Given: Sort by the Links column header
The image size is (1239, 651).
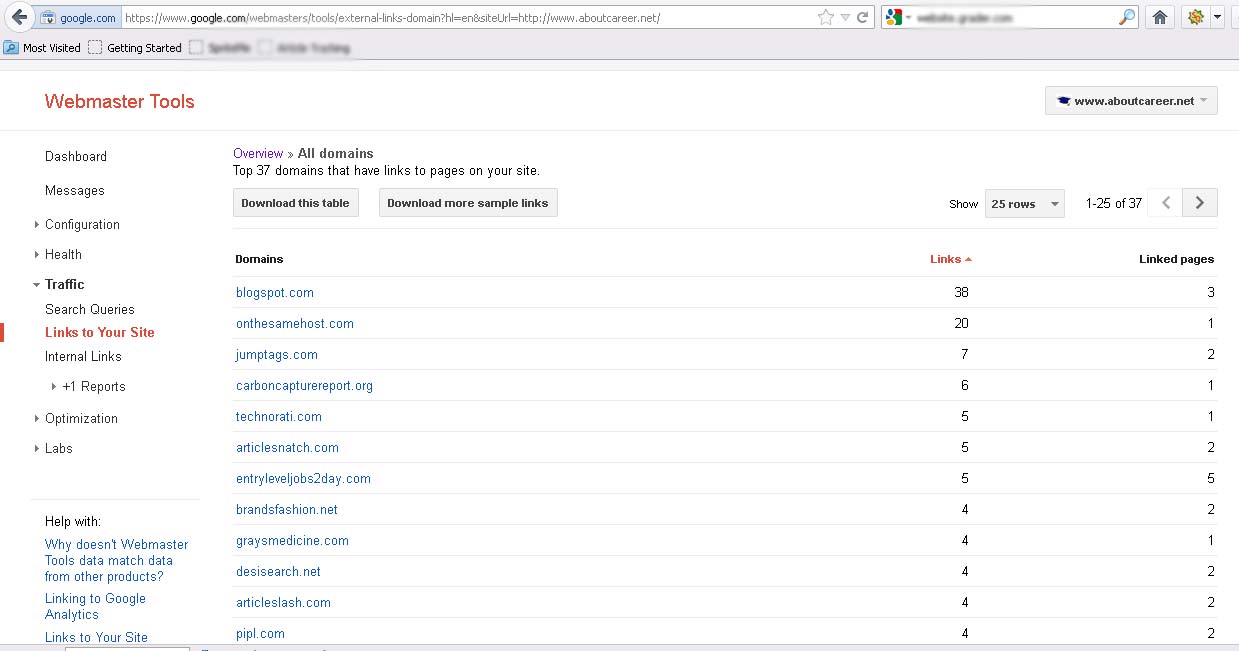Looking at the screenshot, I should 950,259.
